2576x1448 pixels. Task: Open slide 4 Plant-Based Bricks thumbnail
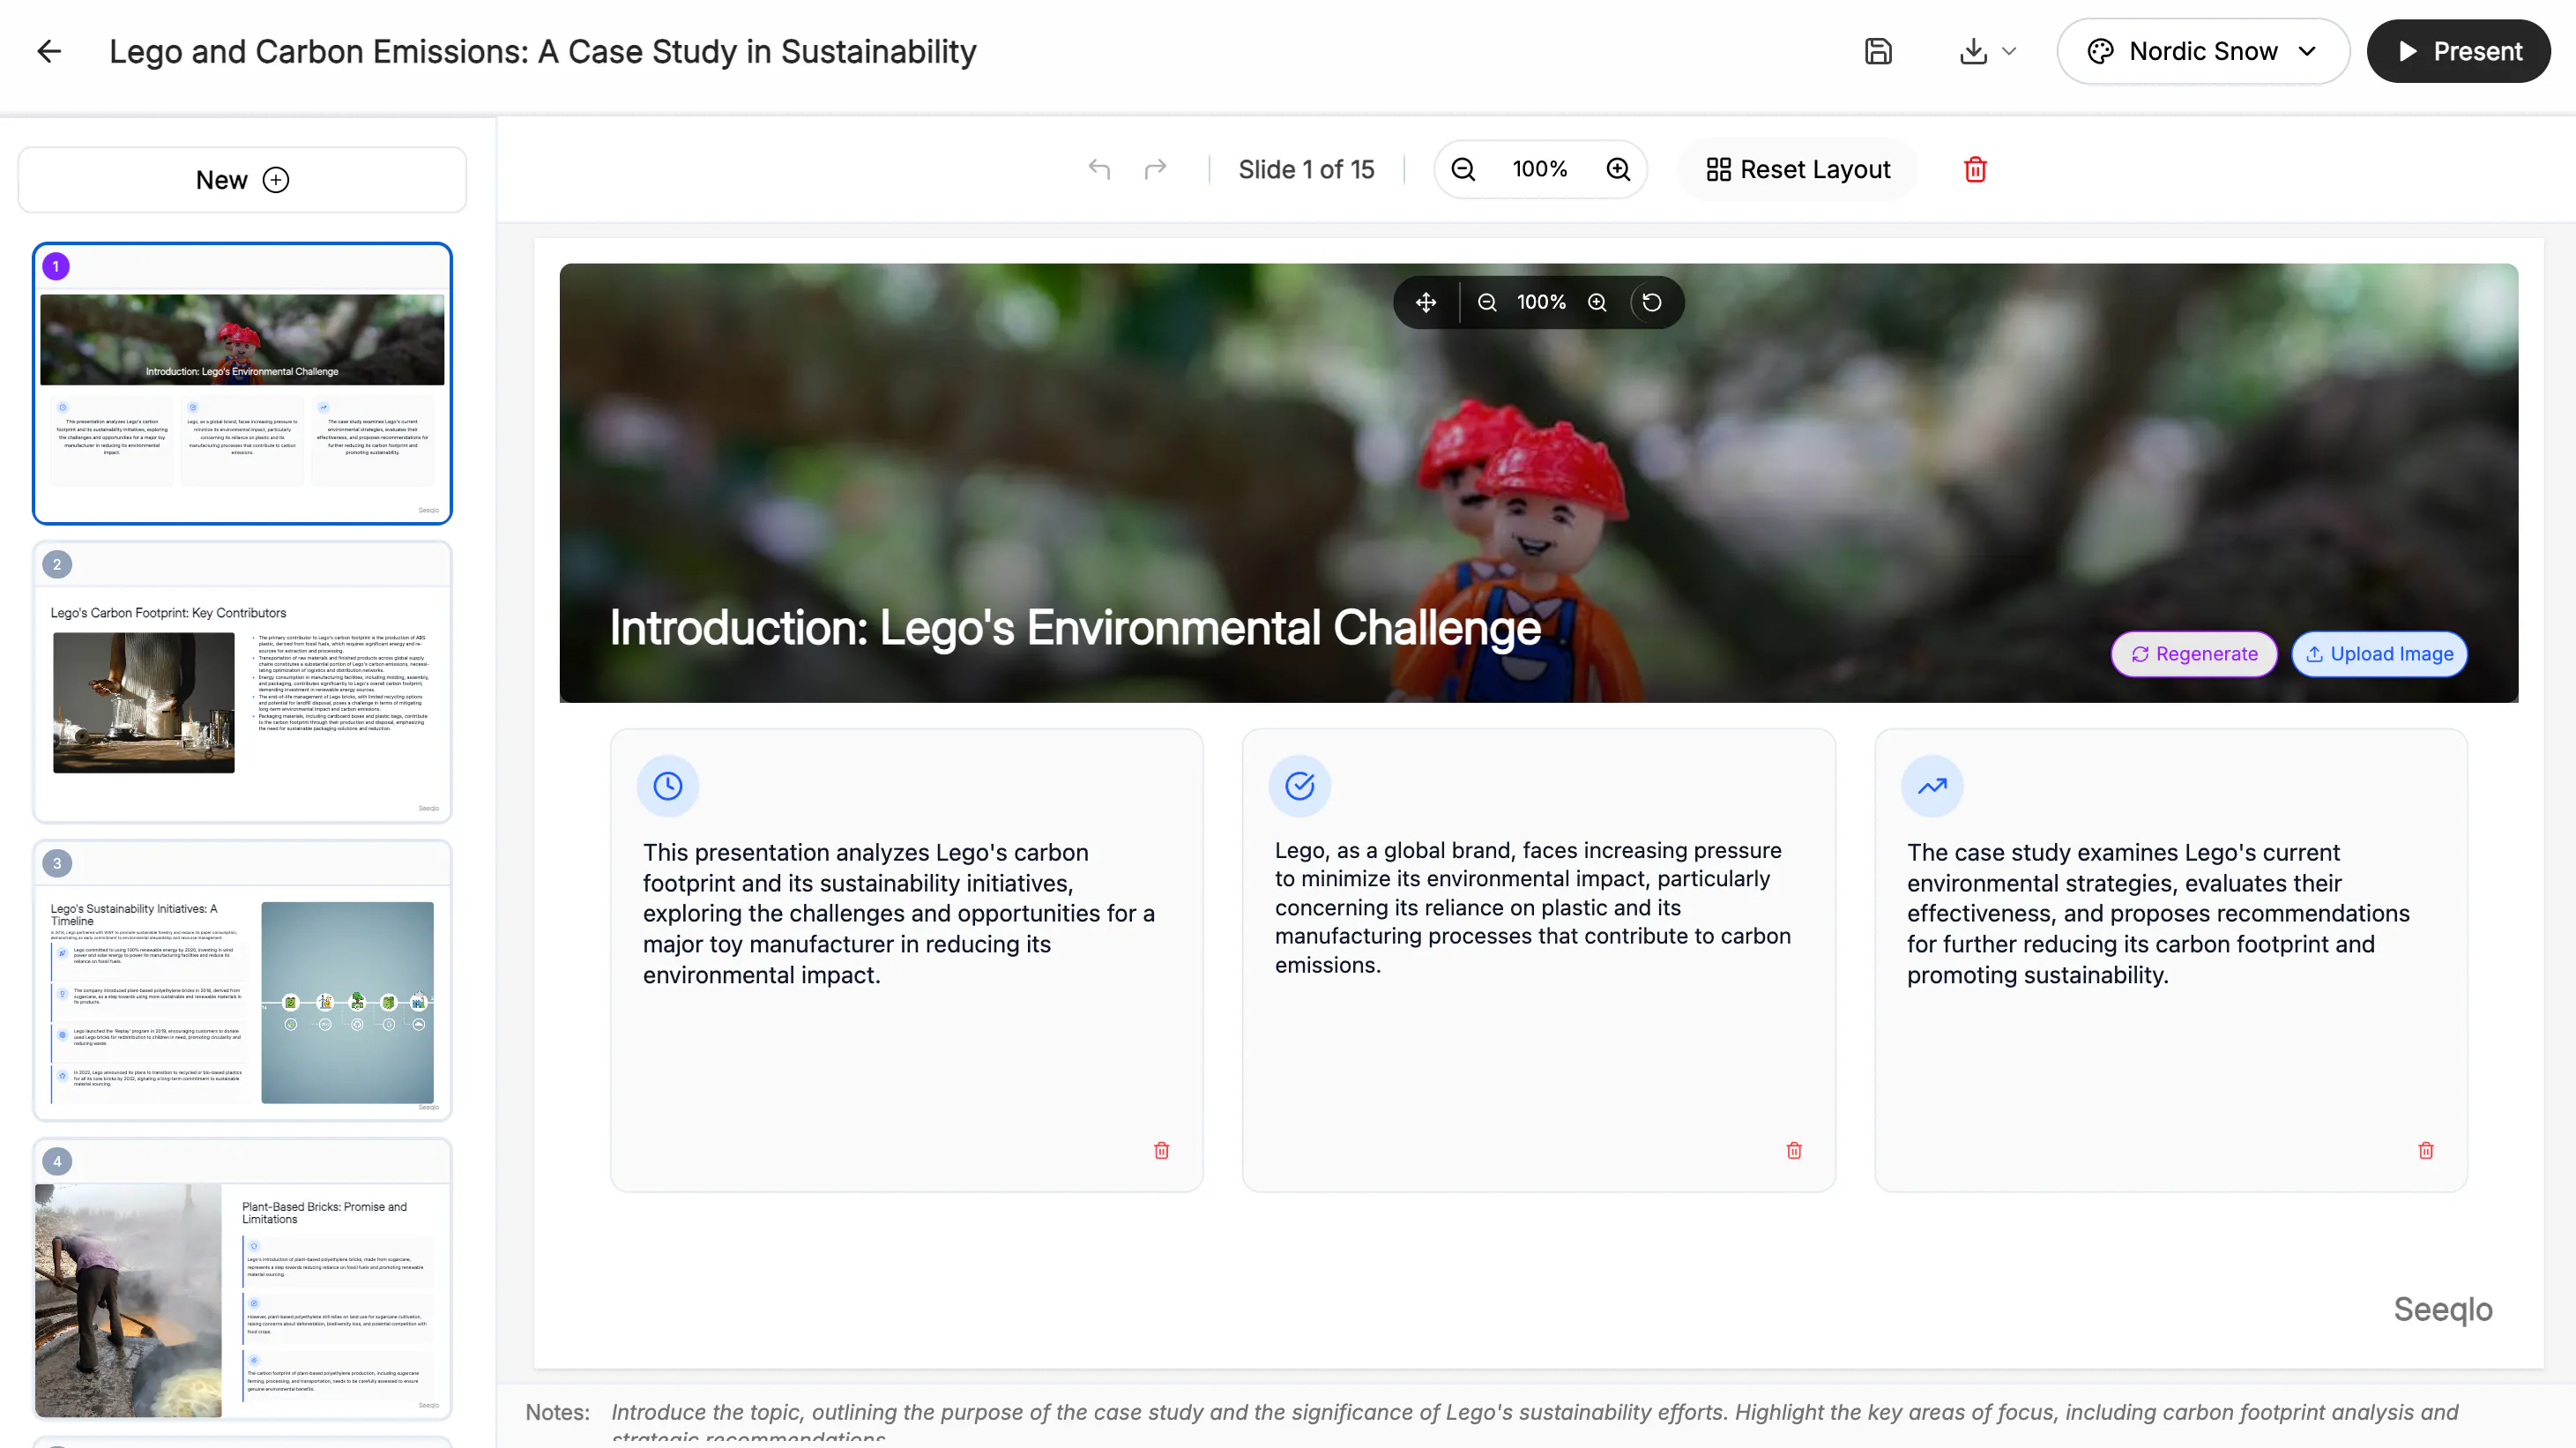242,1279
